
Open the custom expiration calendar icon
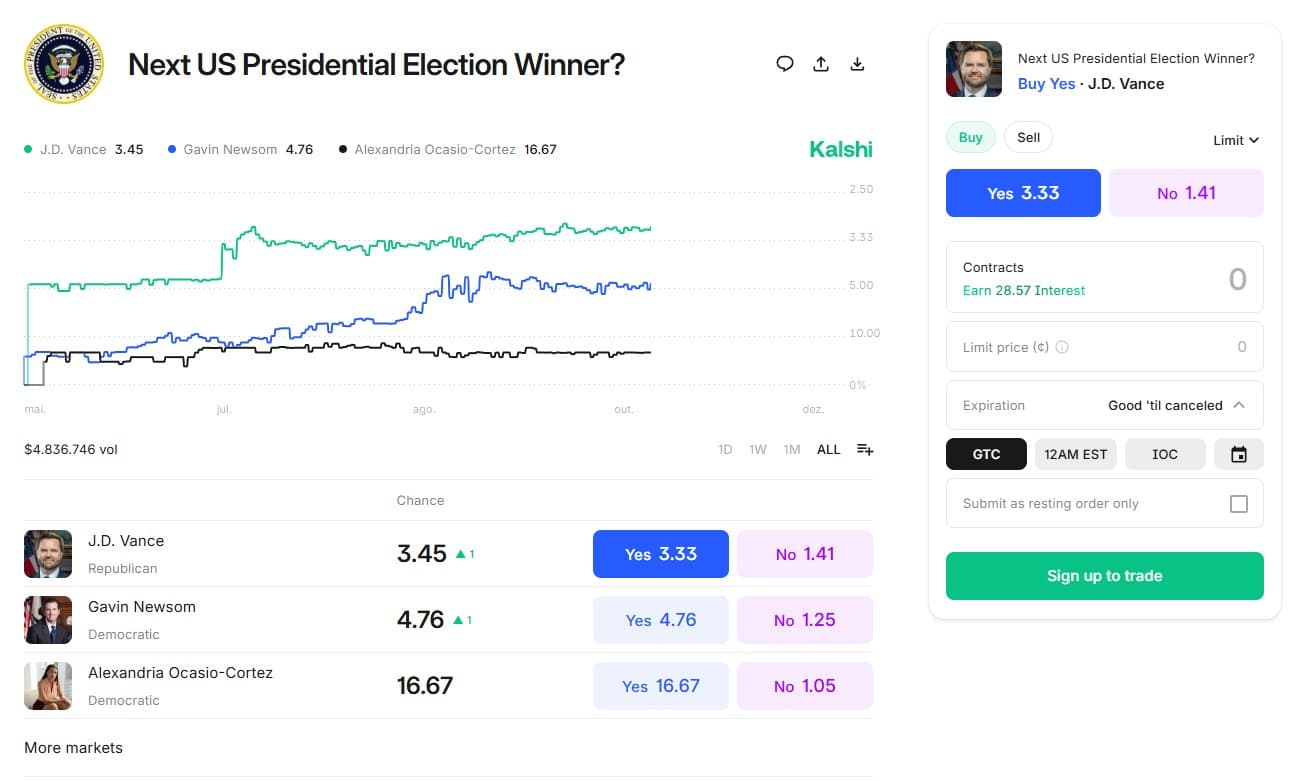tap(1239, 453)
